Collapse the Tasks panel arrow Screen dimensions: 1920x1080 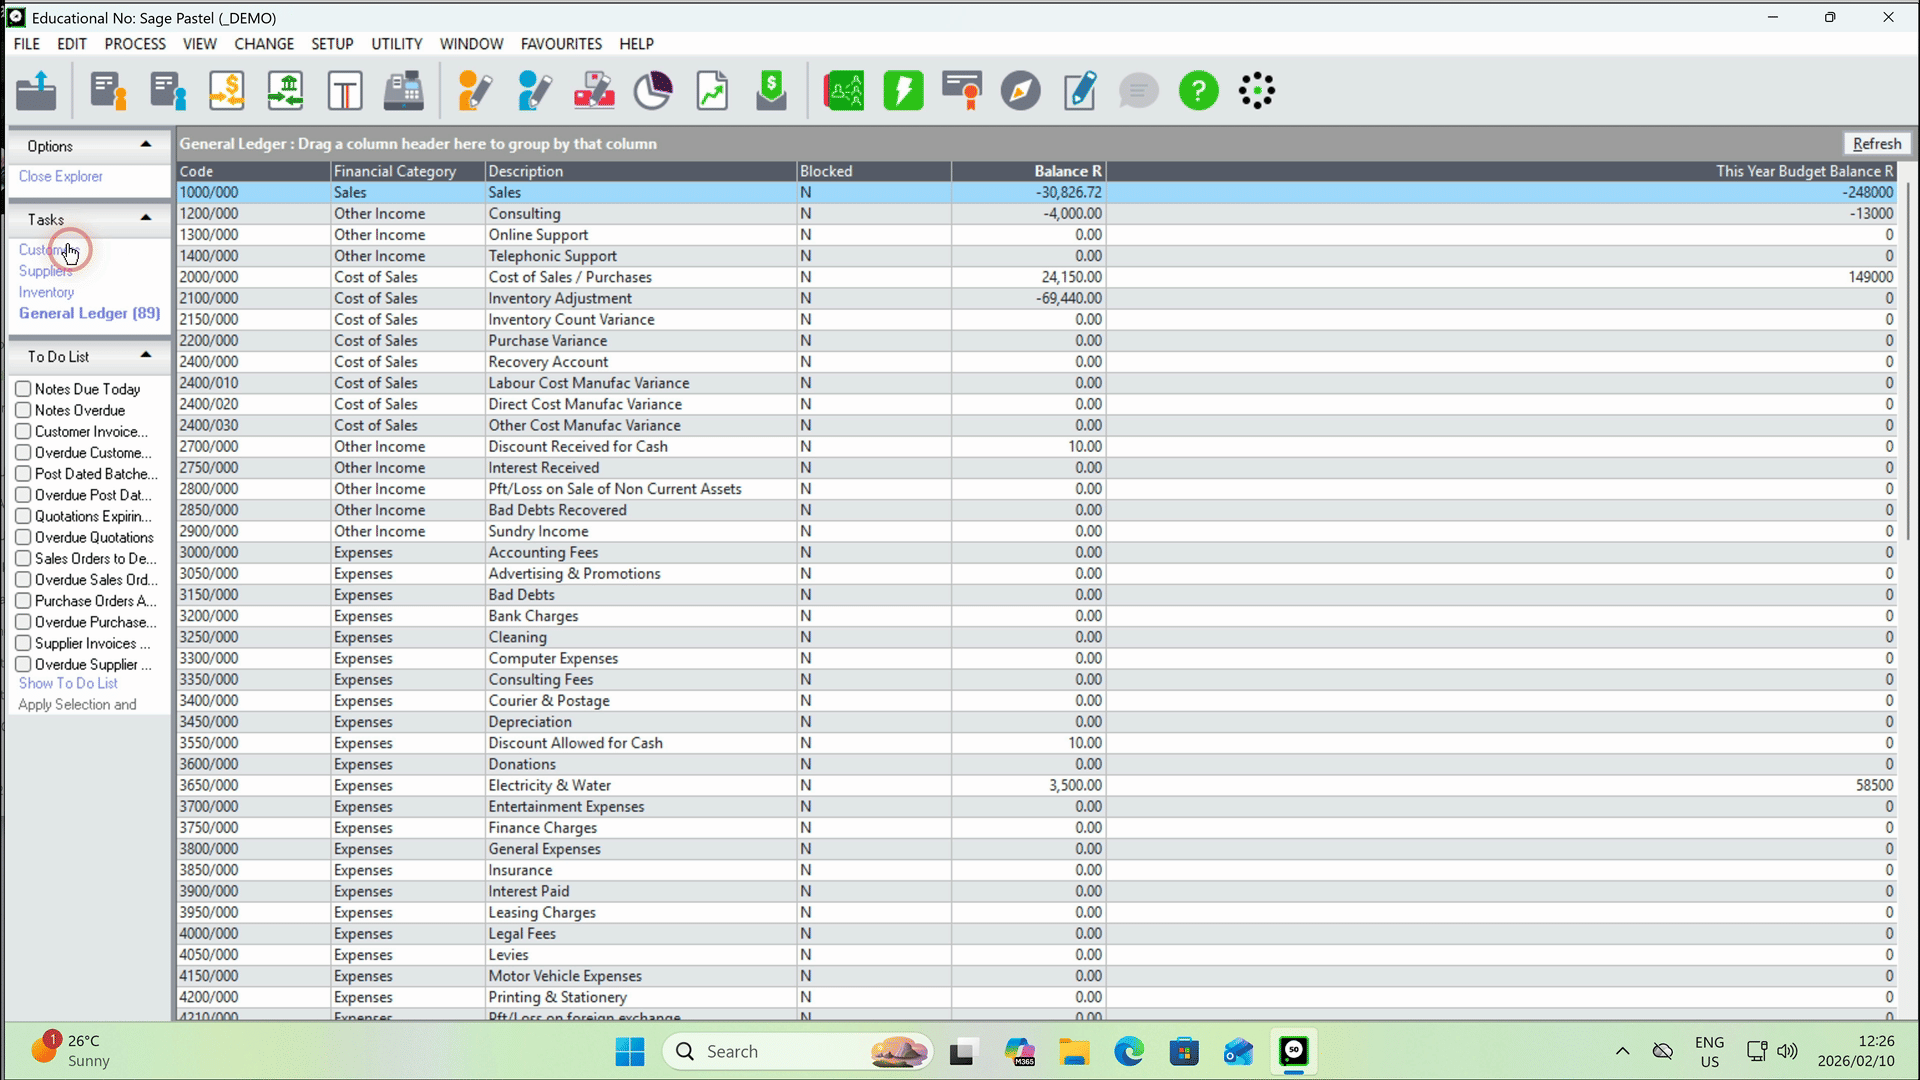pos(146,218)
